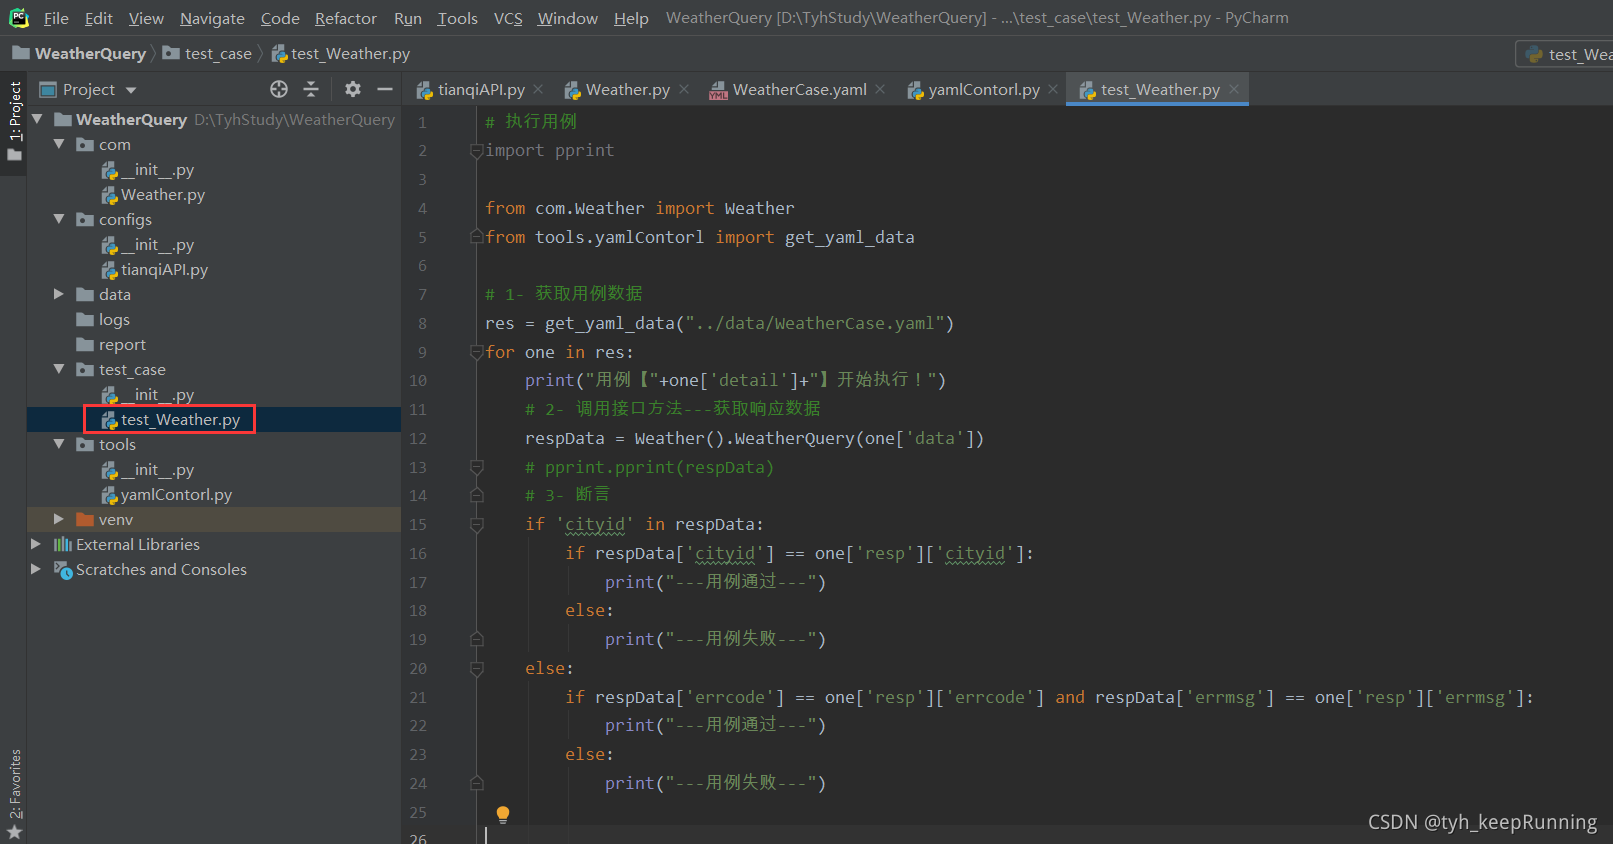Open the View menu
This screenshot has width=1613, height=844.
coord(146,18)
